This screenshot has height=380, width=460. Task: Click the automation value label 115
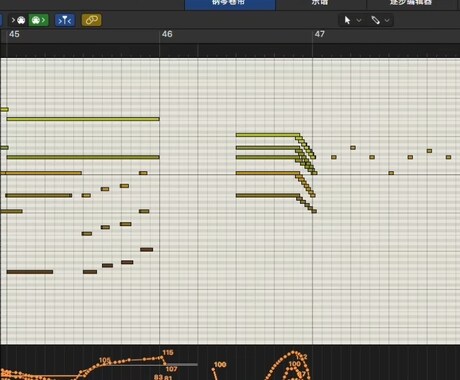coord(168,353)
